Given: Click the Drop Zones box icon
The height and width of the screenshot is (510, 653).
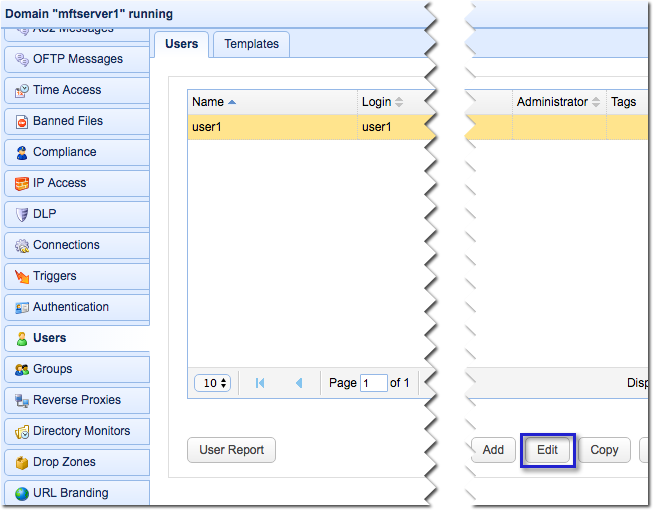Looking at the screenshot, I should (22, 463).
